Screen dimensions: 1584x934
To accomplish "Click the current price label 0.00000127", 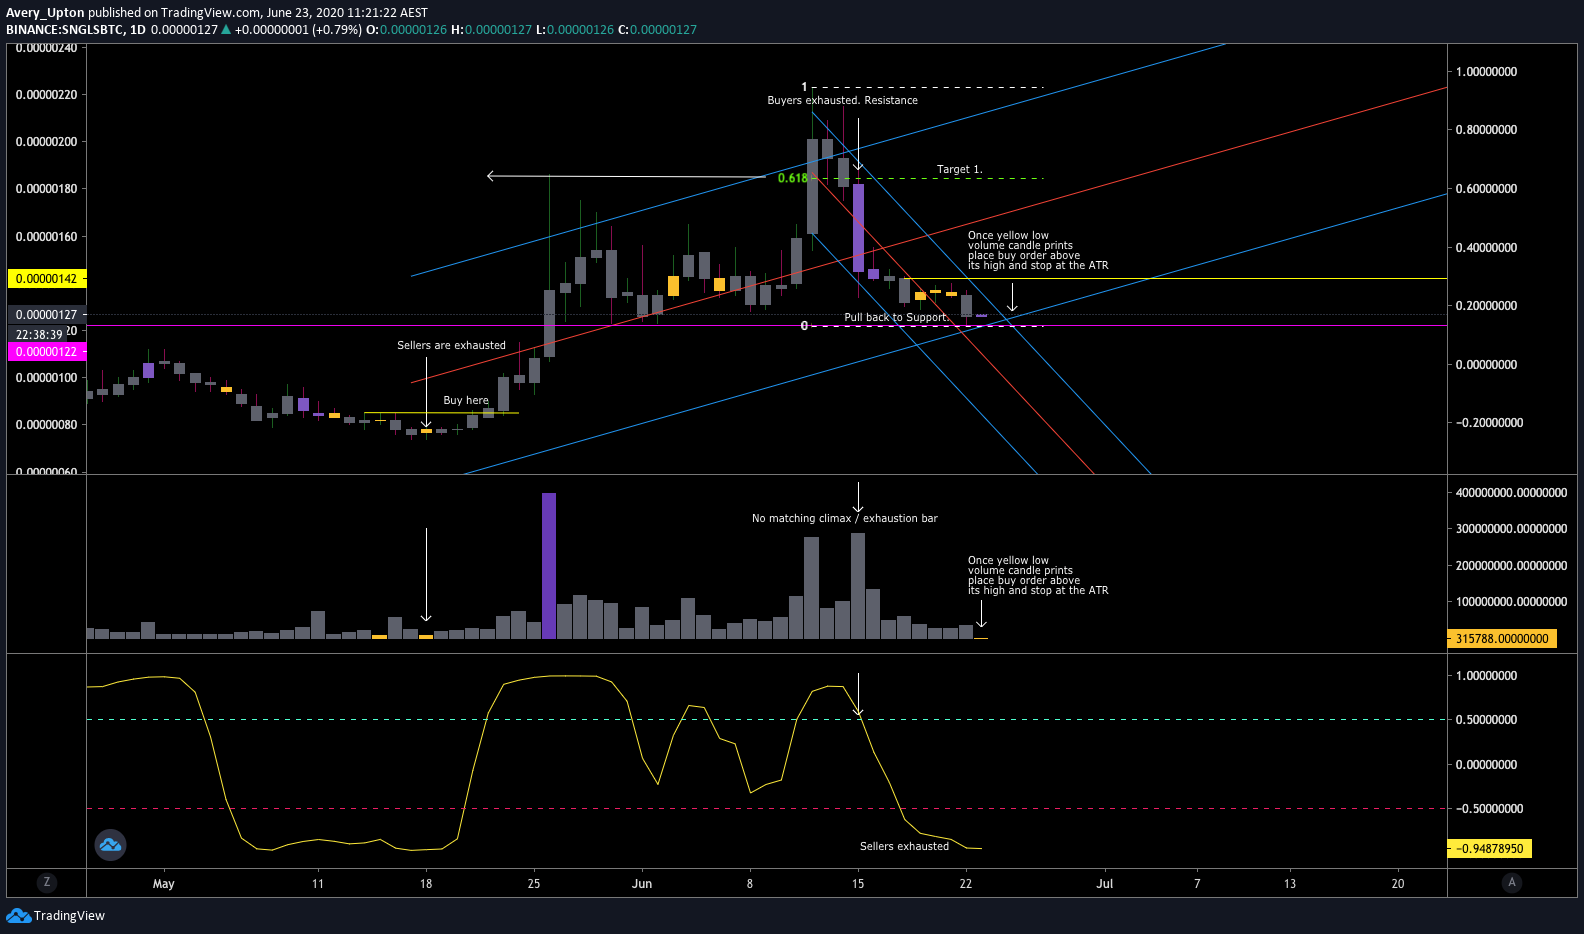I will coord(47,315).
